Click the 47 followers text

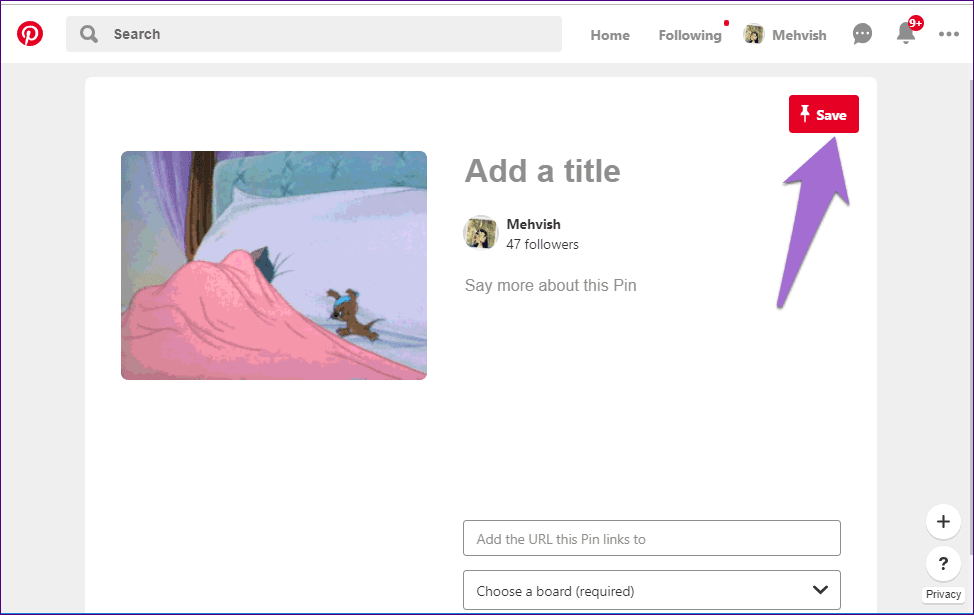coord(542,245)
